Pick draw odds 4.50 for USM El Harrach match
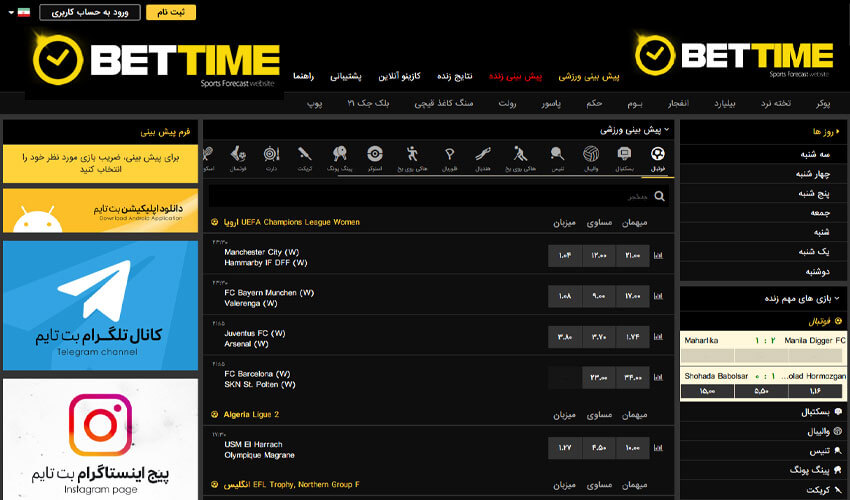 coord(599,448)
